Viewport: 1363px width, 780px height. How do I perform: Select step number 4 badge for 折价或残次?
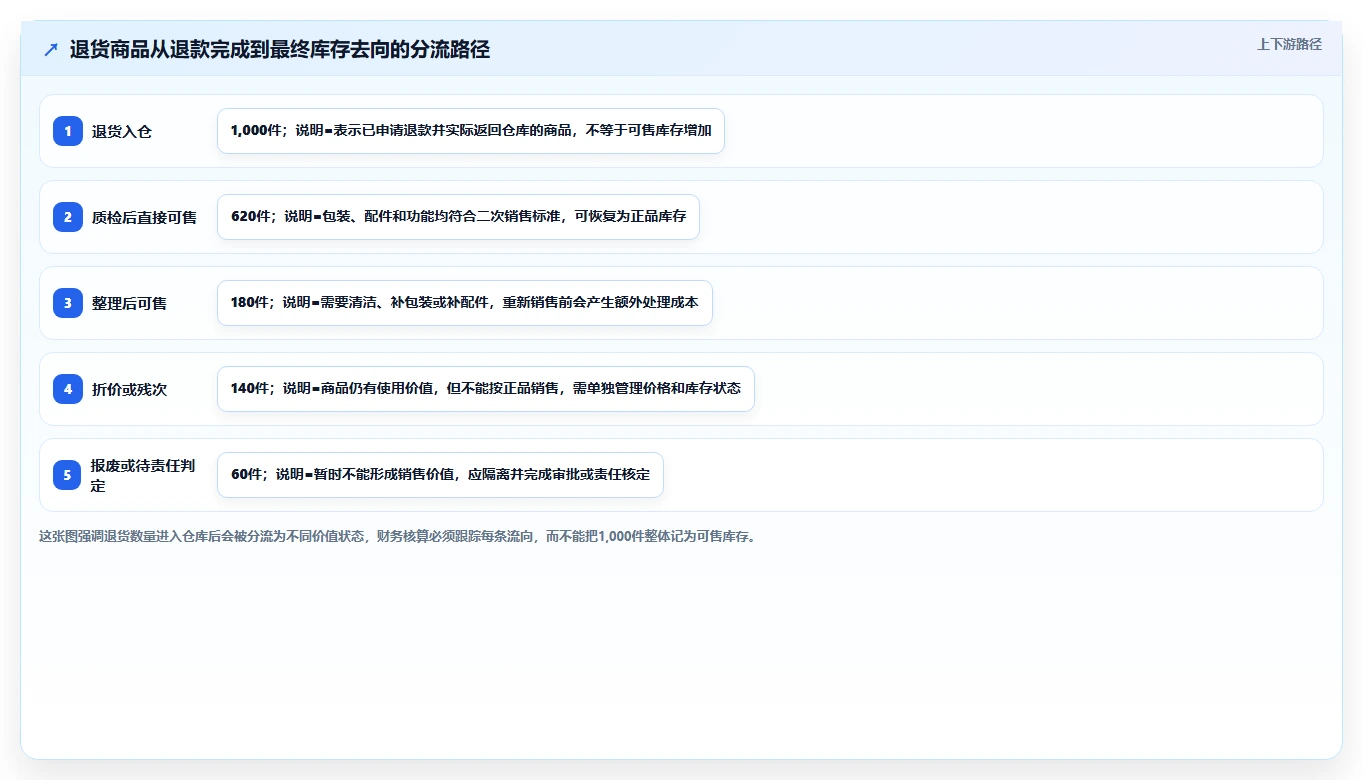(68, 389)
